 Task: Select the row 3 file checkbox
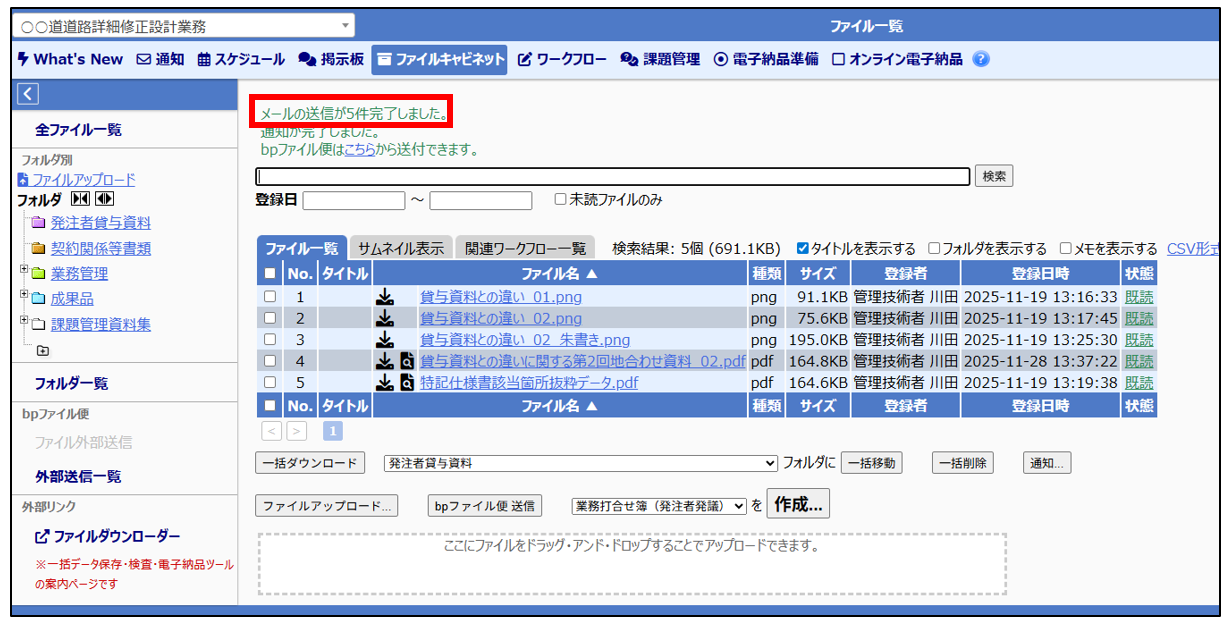269,340
